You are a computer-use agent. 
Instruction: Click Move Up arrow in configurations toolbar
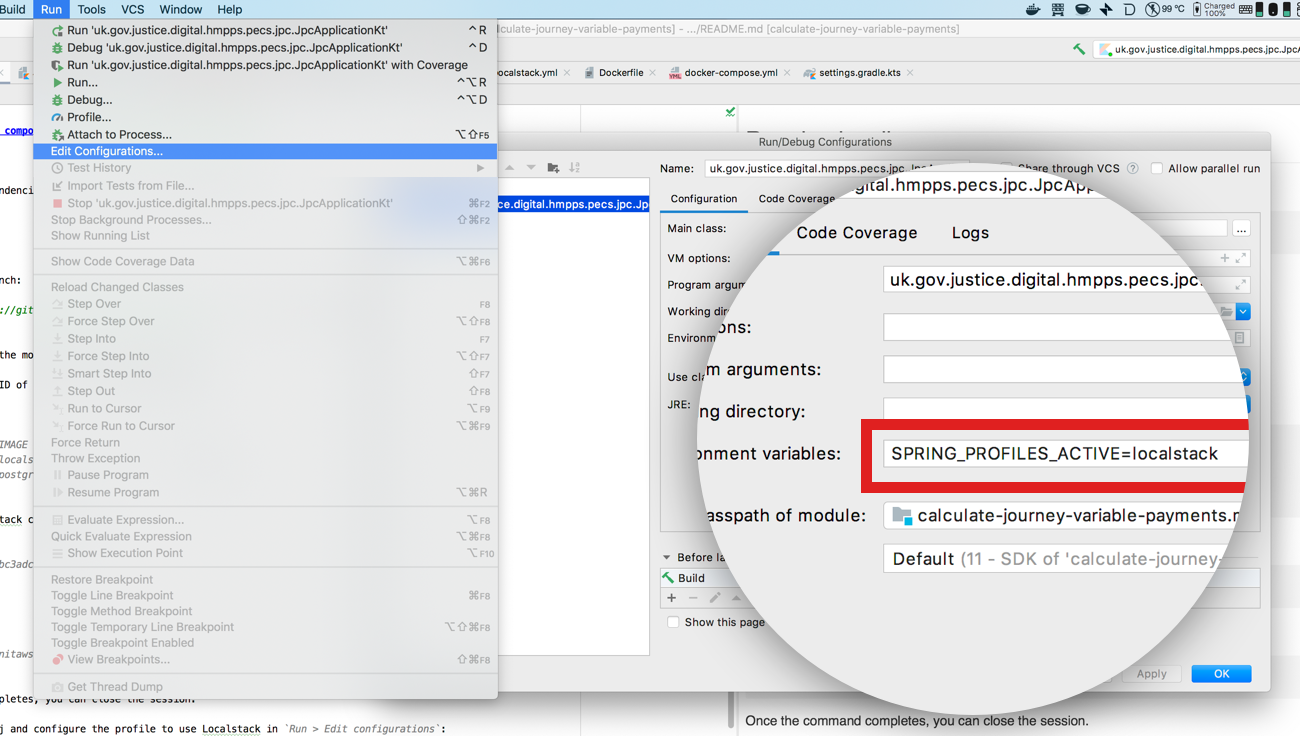click(510, 168)
